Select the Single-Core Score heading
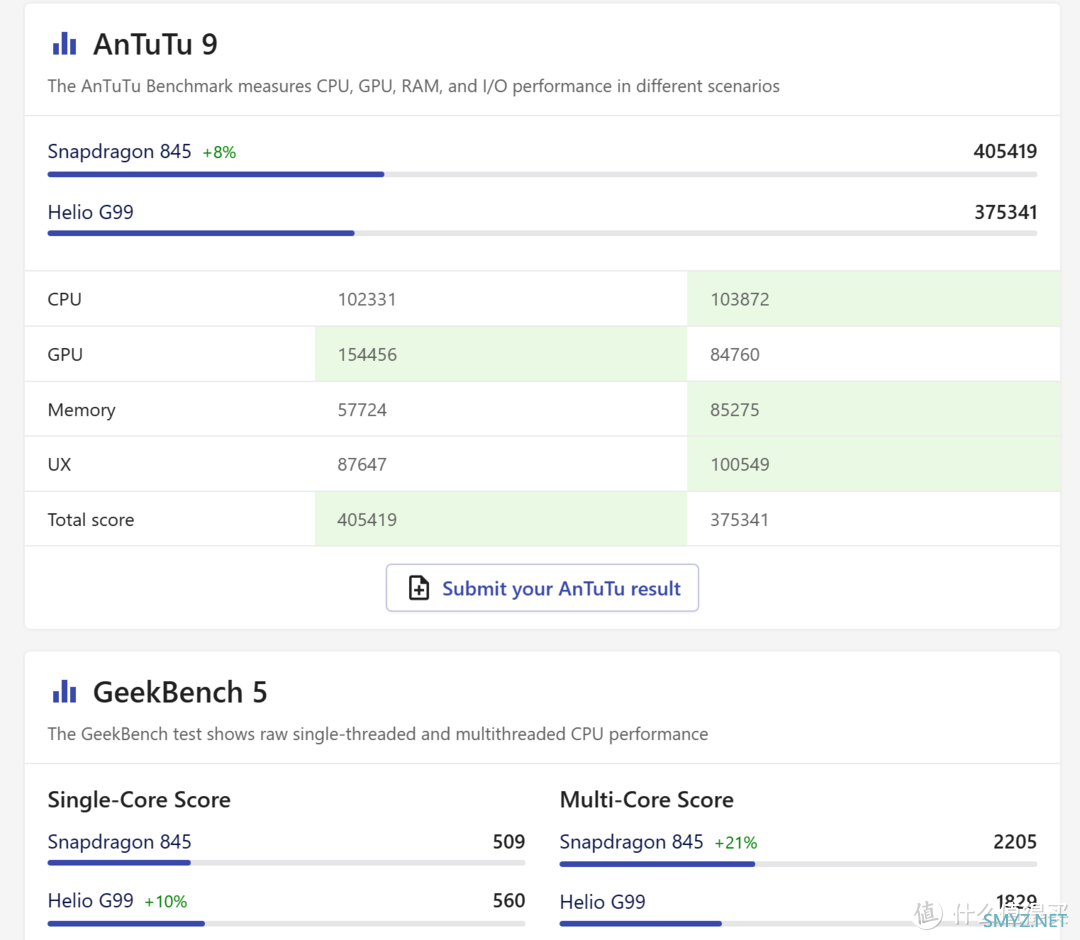The height and width of the screenshot is (940, 1080). tap(139, 800)
